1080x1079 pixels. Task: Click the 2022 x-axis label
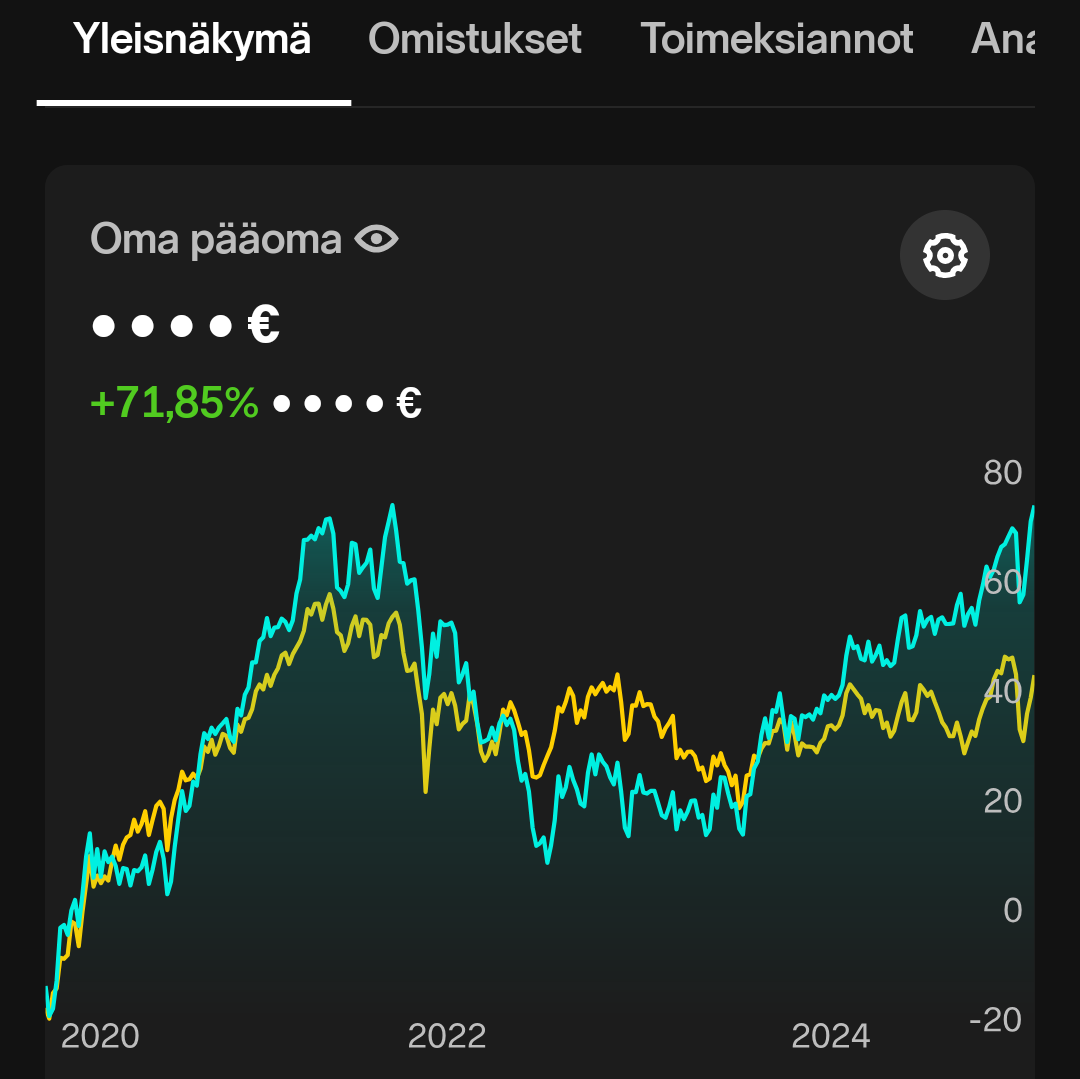click(447, 1036)
